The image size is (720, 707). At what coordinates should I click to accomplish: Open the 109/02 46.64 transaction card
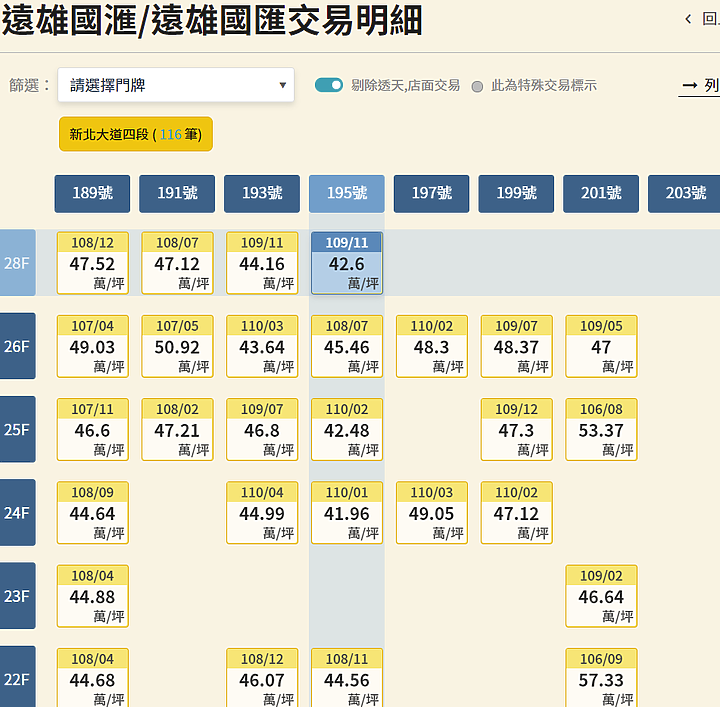click(602, 596)
